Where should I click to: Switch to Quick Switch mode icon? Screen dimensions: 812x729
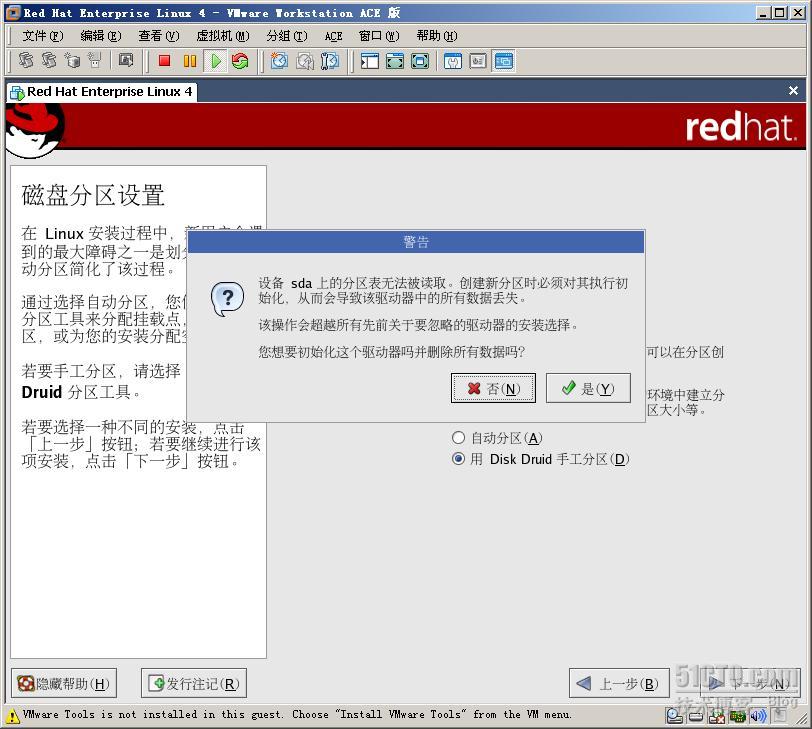(x=395, y=61)
